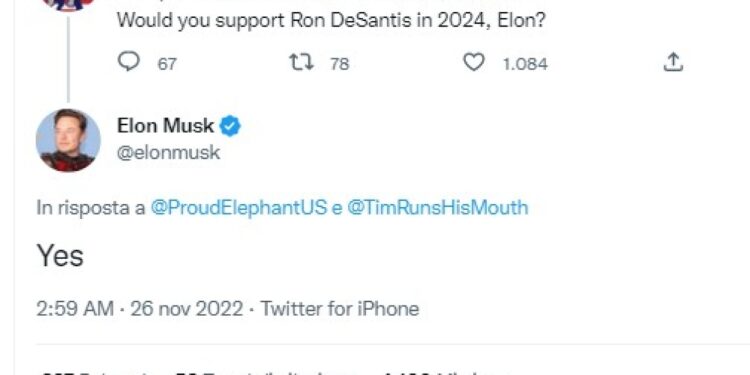The height and width of the screenshot is (375, 750).
Task: Open the @ProudElephantUS mention link
Action: coord(239,208)
